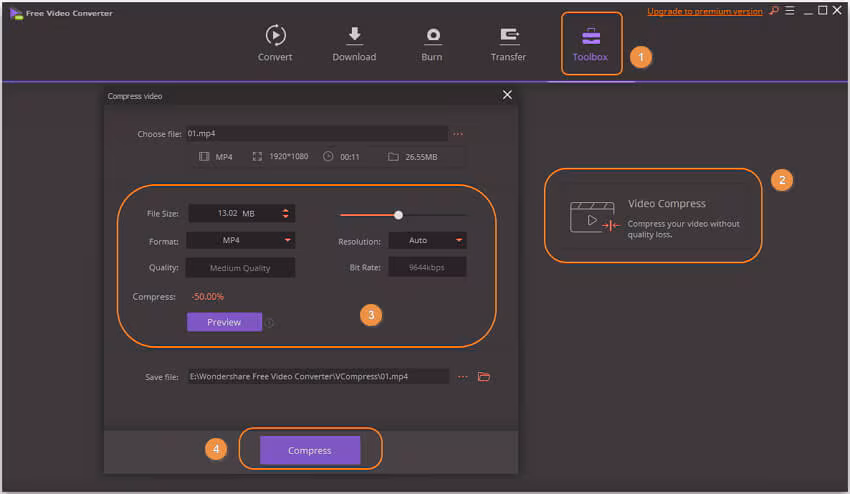Screen dimensions: 850x494
Task: Open output folder icon next to Save file
Action: 484,376
